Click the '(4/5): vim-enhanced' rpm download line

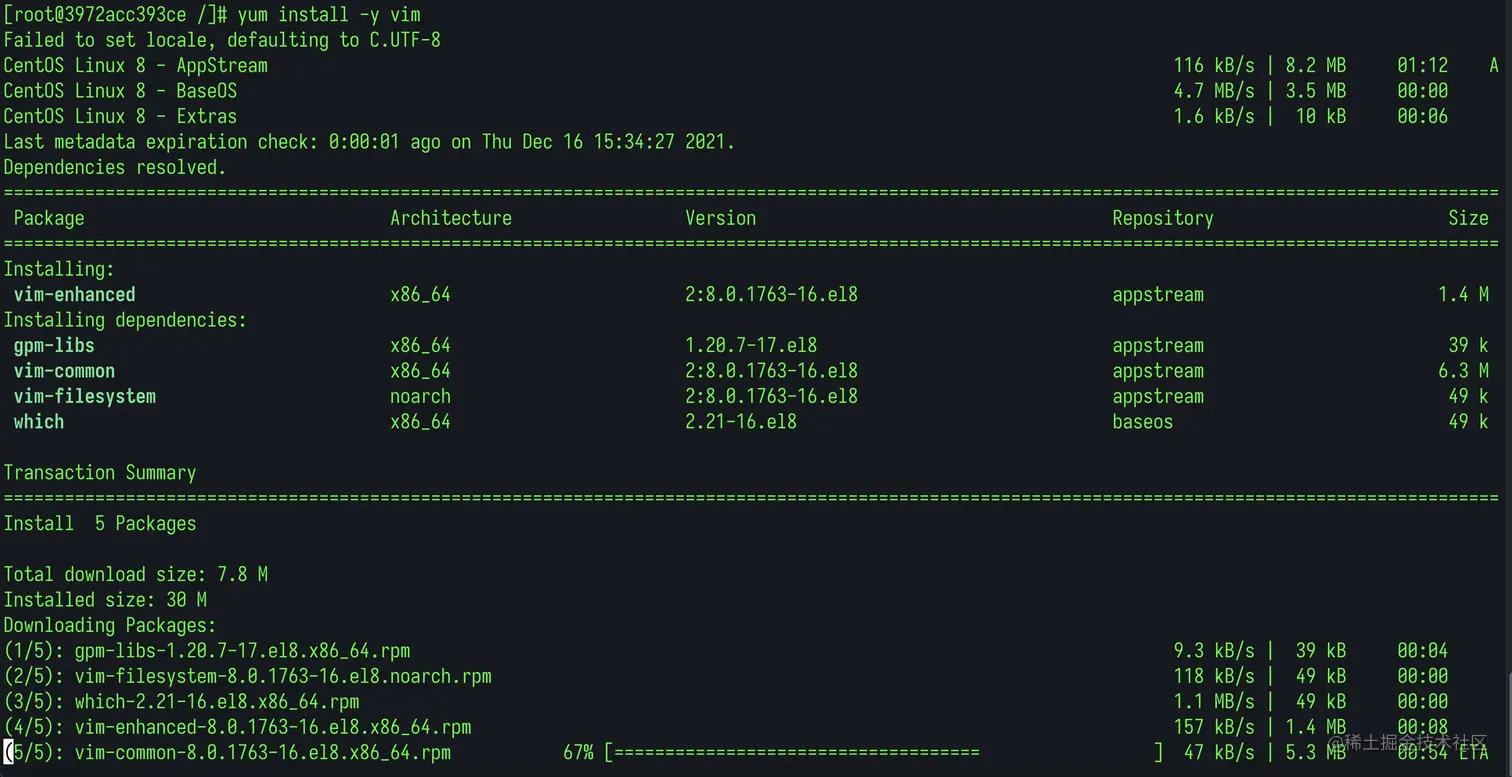click(x=237, y=728)
